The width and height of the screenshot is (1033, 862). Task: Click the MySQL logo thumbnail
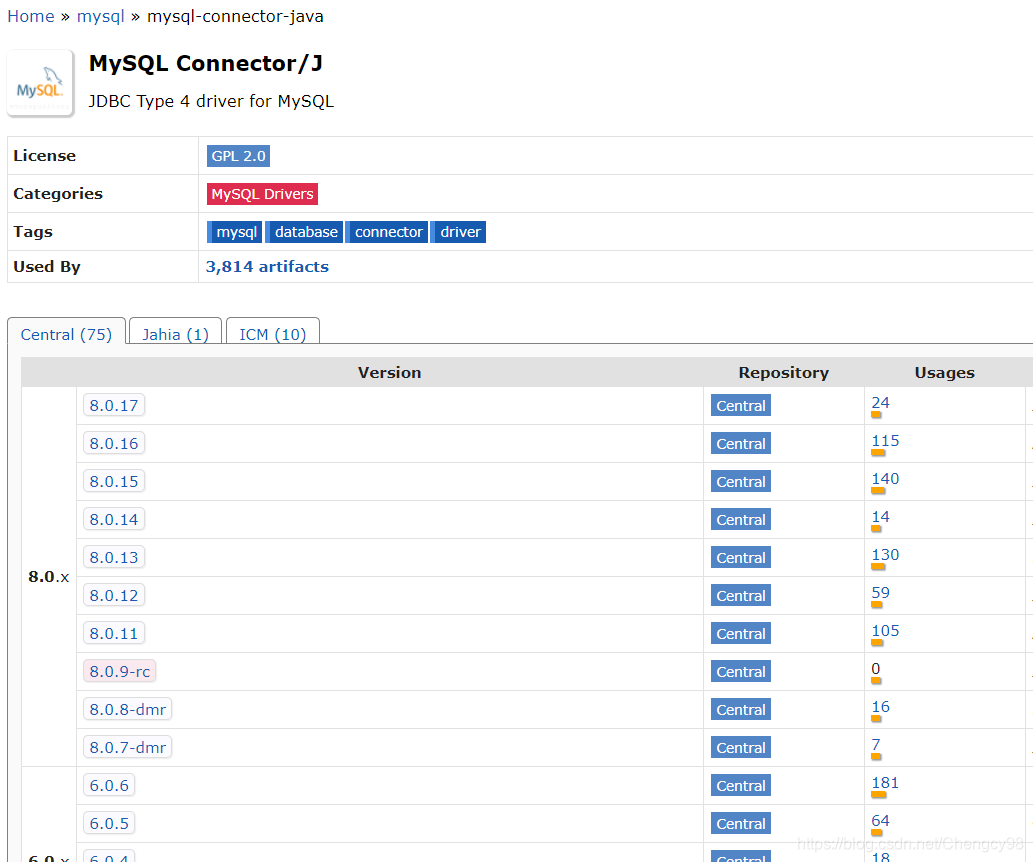coord(40,84)
